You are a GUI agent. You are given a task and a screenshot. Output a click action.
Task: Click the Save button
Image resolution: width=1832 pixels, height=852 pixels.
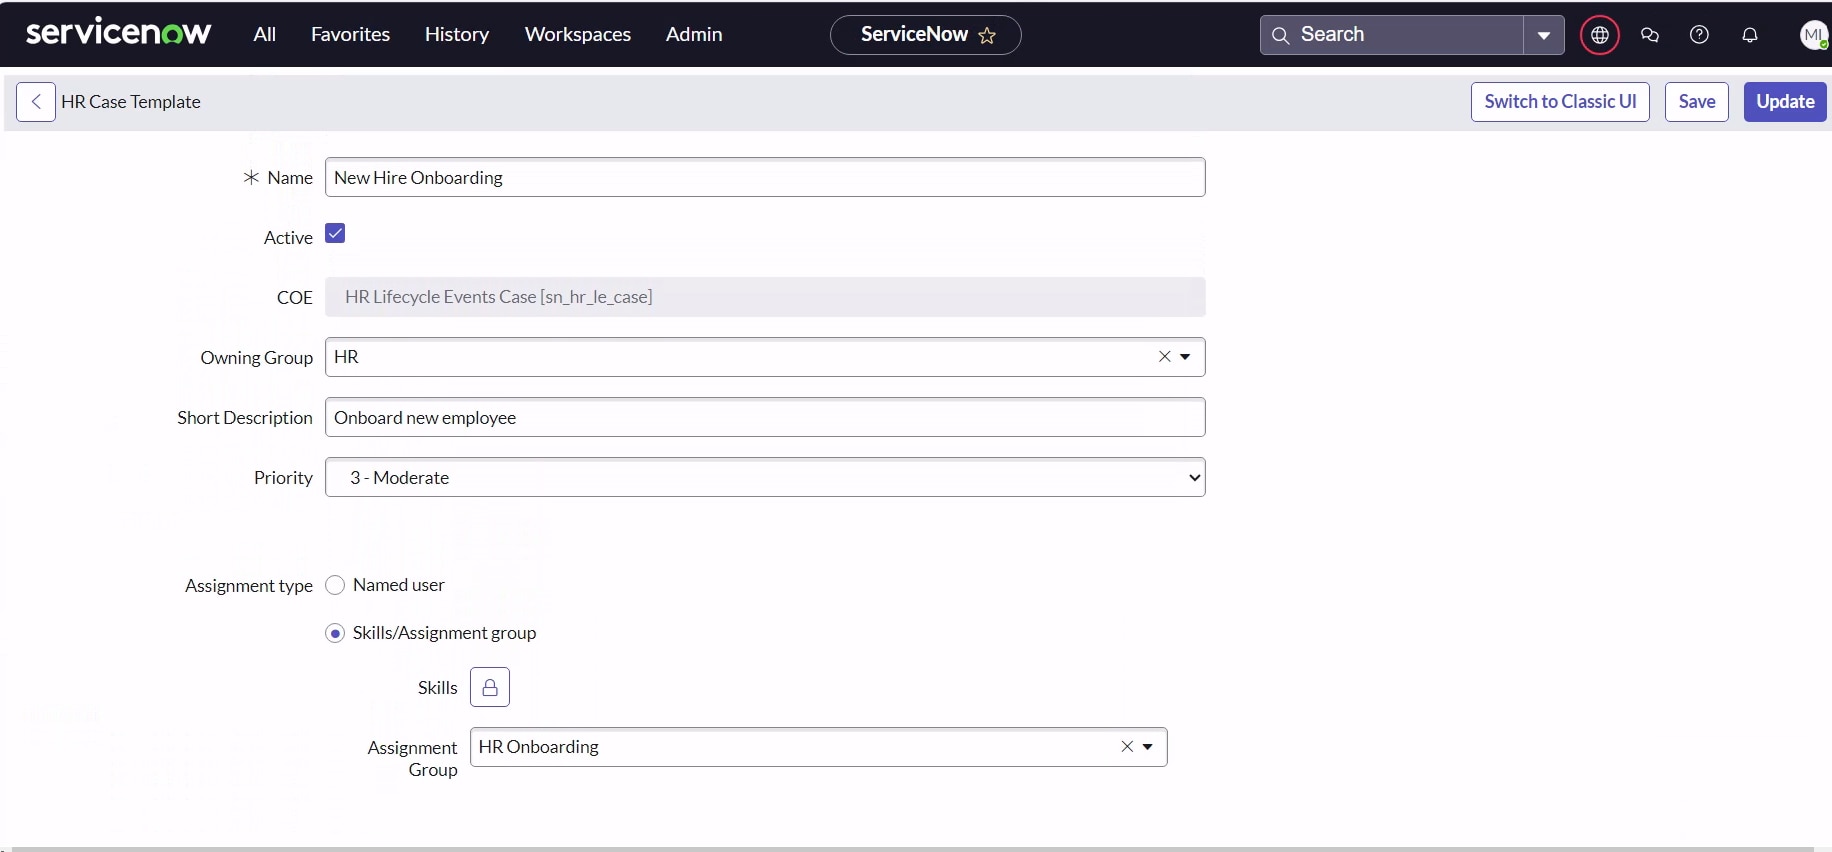1697,102
